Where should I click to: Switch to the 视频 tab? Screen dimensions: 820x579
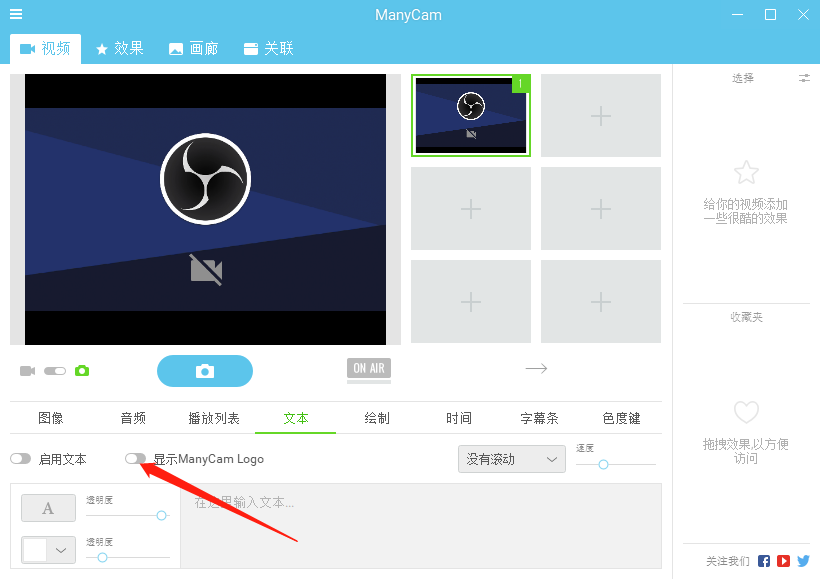pyautogui.click(x=45, y=49)
